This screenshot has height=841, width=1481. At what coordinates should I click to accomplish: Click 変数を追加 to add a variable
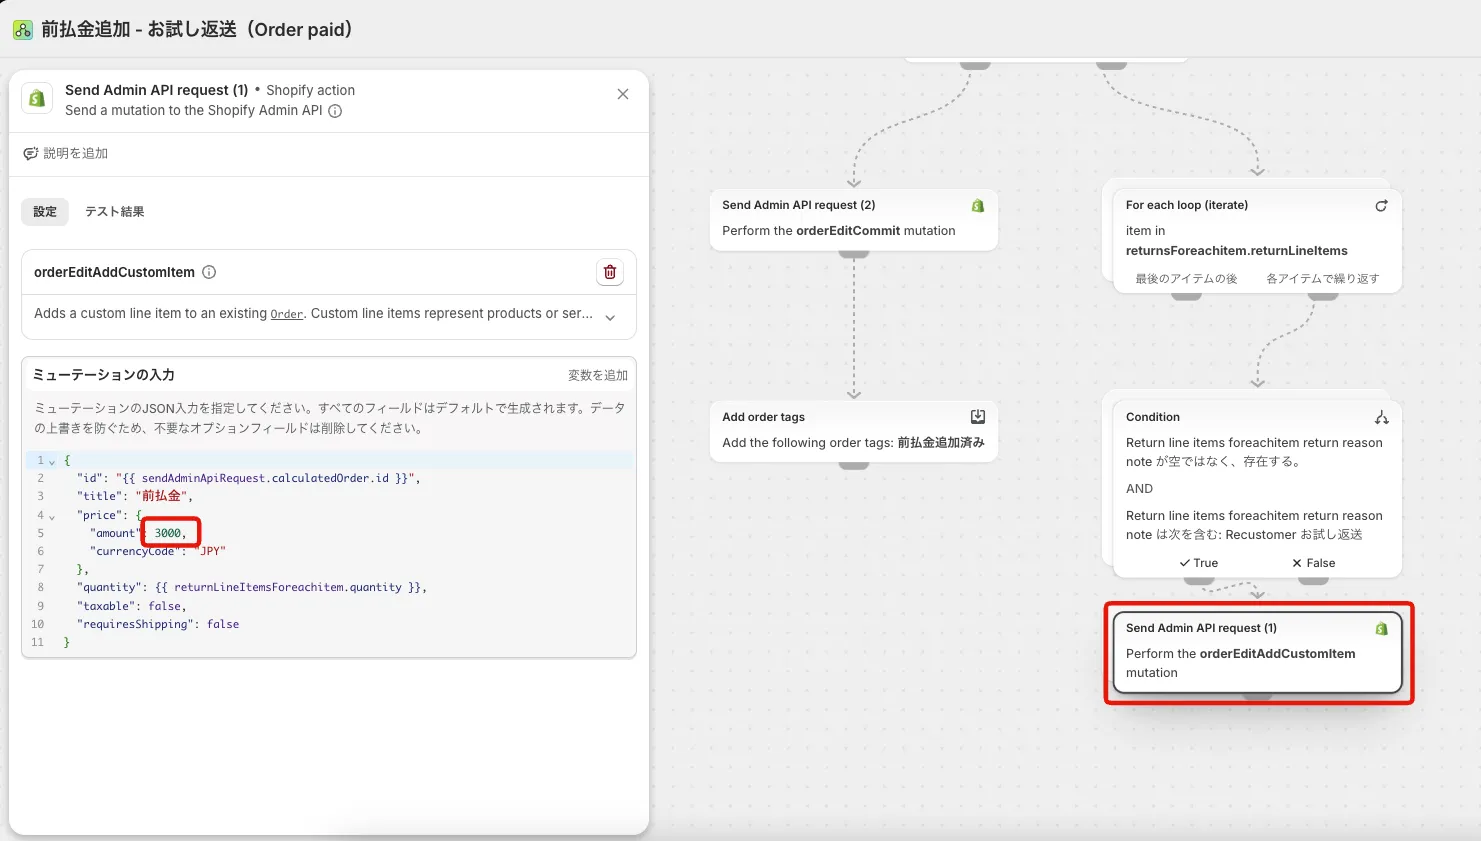point(598,375)
